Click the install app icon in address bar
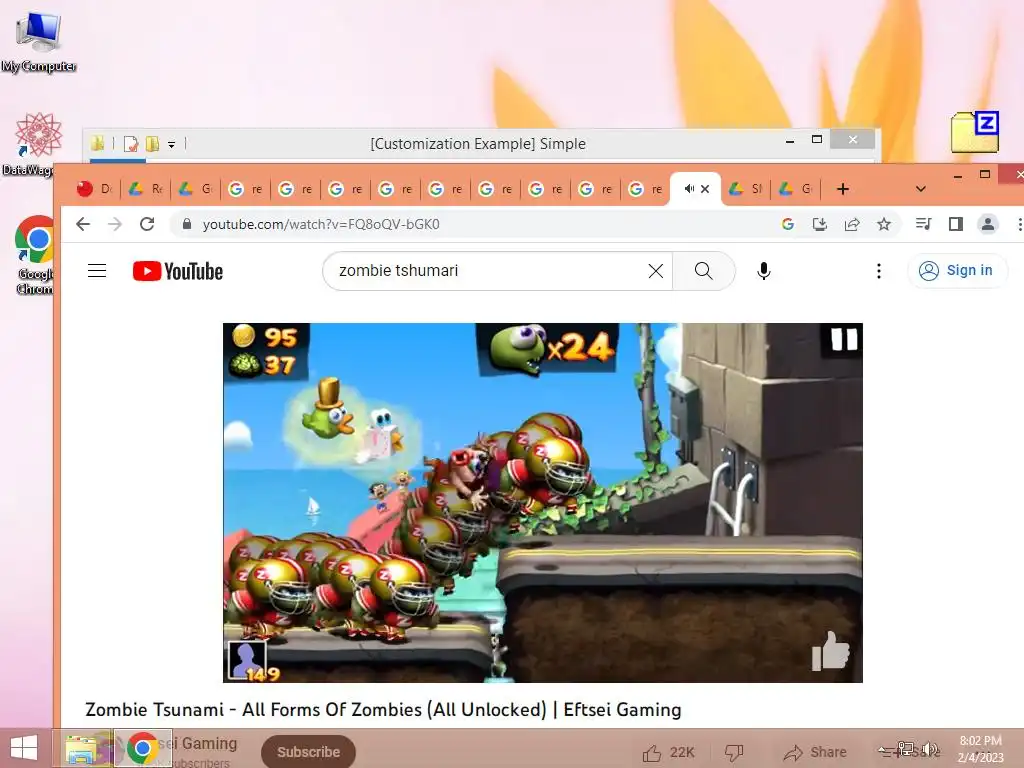The width and height of the screenshot is (1024, 768). click(x=820, y=224)
